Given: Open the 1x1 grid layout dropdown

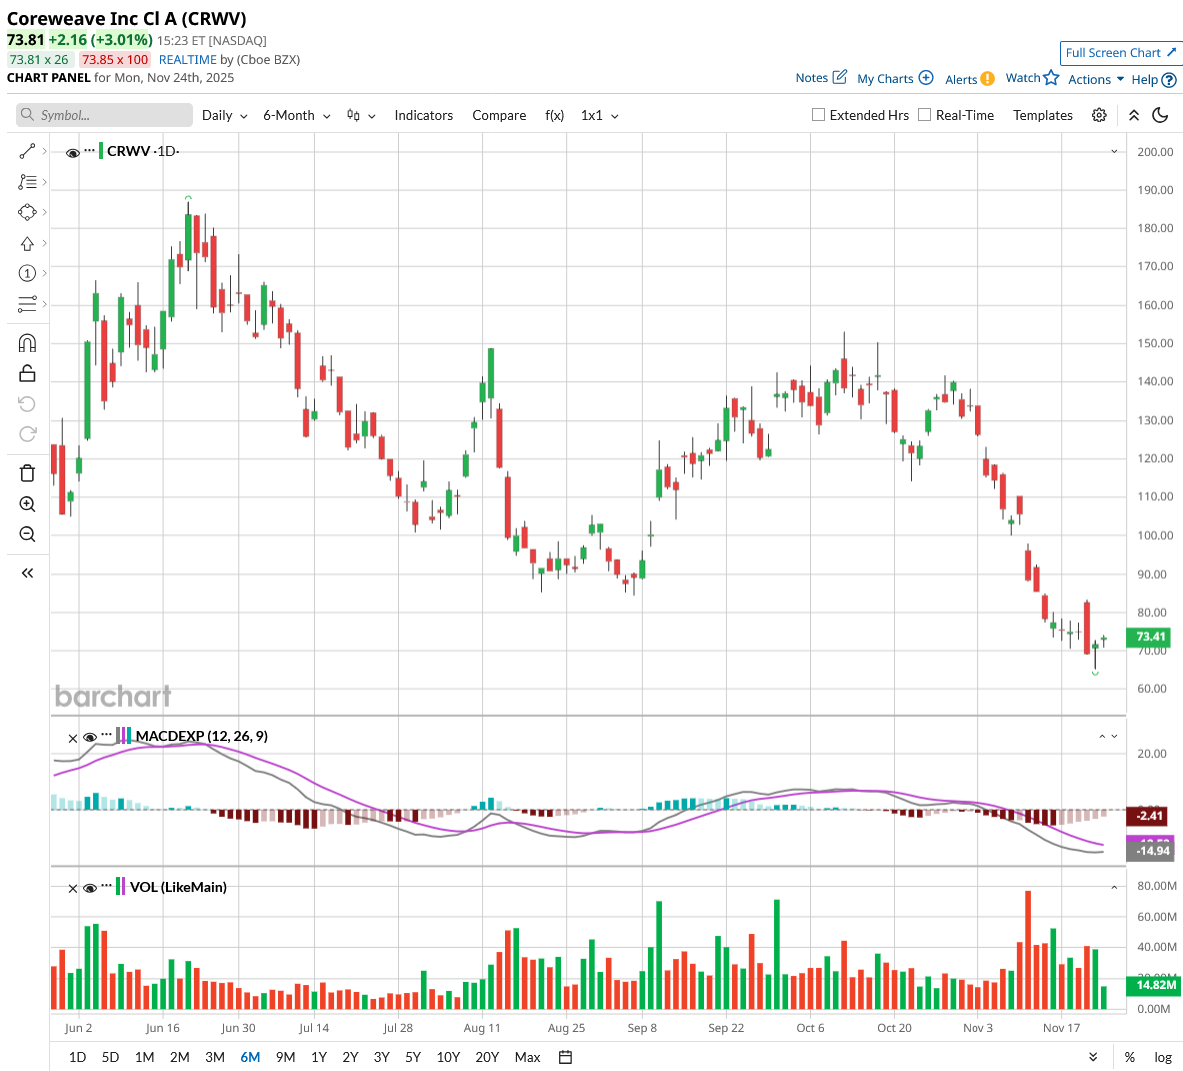Looking at the screenshot, I should pyautogui.click(x=599, y=115).
